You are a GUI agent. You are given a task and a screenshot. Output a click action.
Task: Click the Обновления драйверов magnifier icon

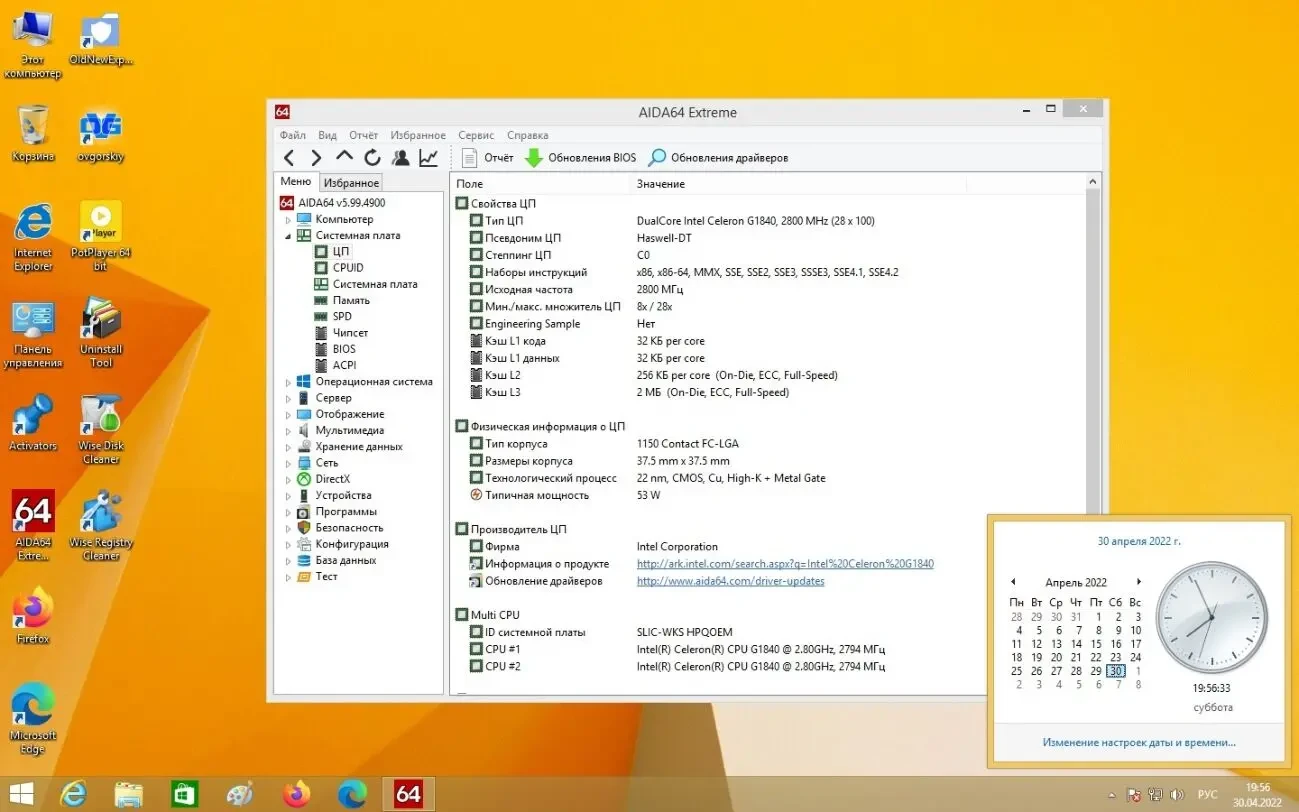(x=656, y=157)
